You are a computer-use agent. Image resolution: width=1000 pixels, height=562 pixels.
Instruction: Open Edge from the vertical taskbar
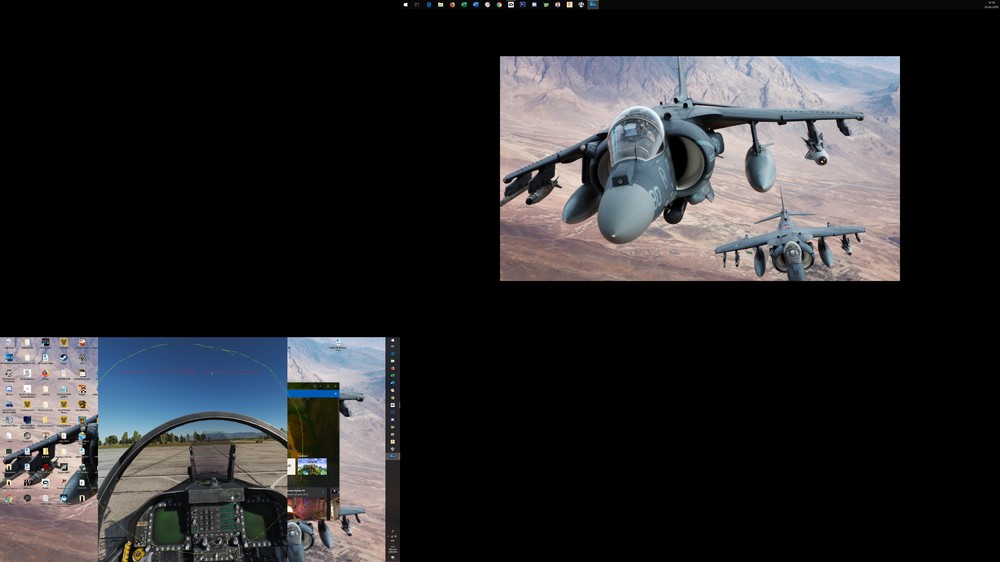393,354
